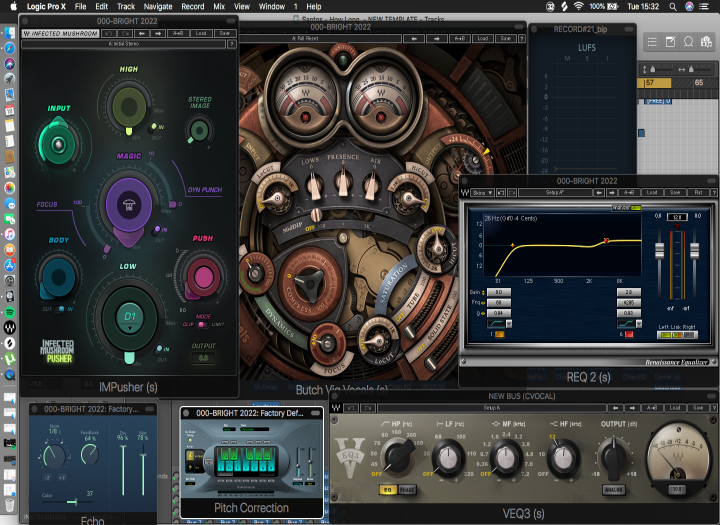Click previous preset arrow in VEQ3
The width and height of the screenshot is (720, 525).
[615, 408]
